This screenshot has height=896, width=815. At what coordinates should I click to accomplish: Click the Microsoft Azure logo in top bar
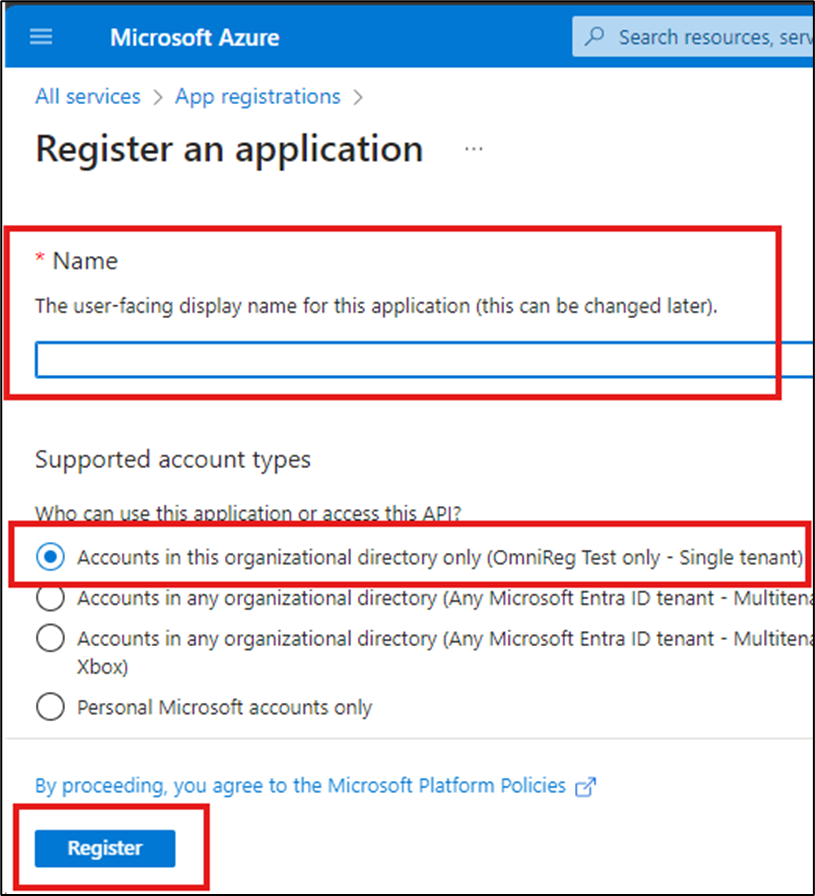194,37
